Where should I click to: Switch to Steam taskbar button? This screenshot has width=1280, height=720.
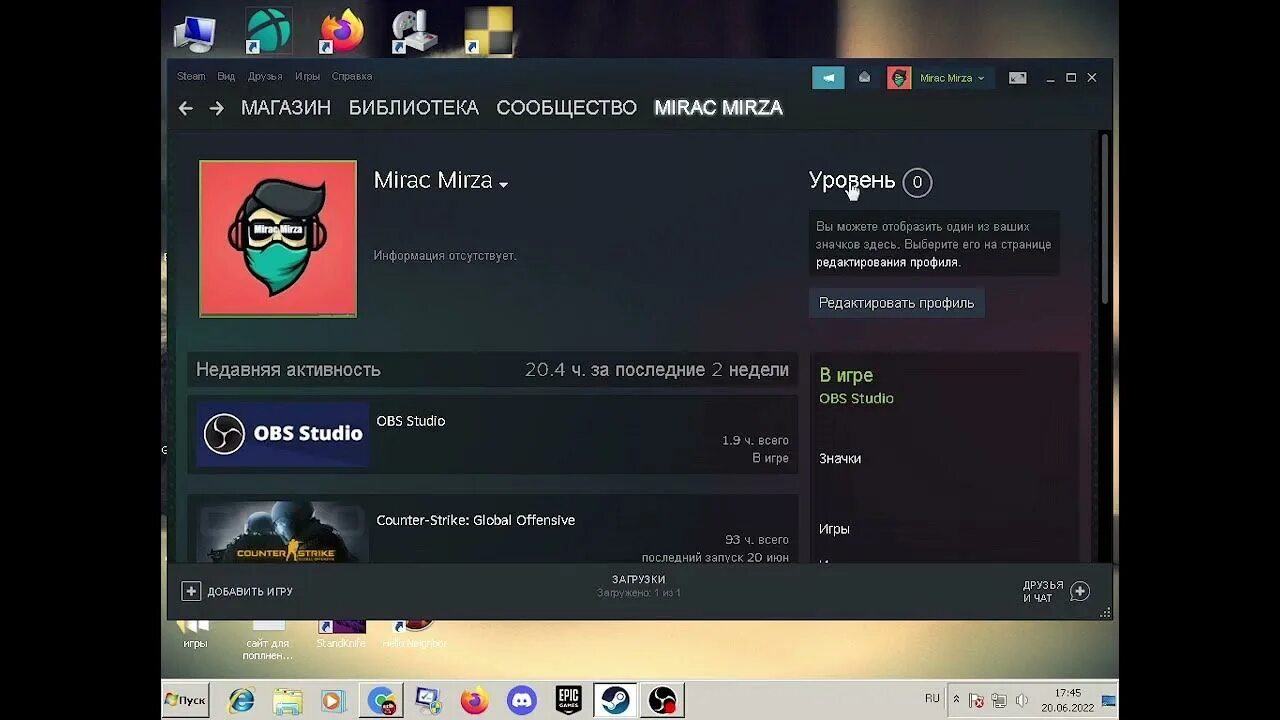(615, 700)
